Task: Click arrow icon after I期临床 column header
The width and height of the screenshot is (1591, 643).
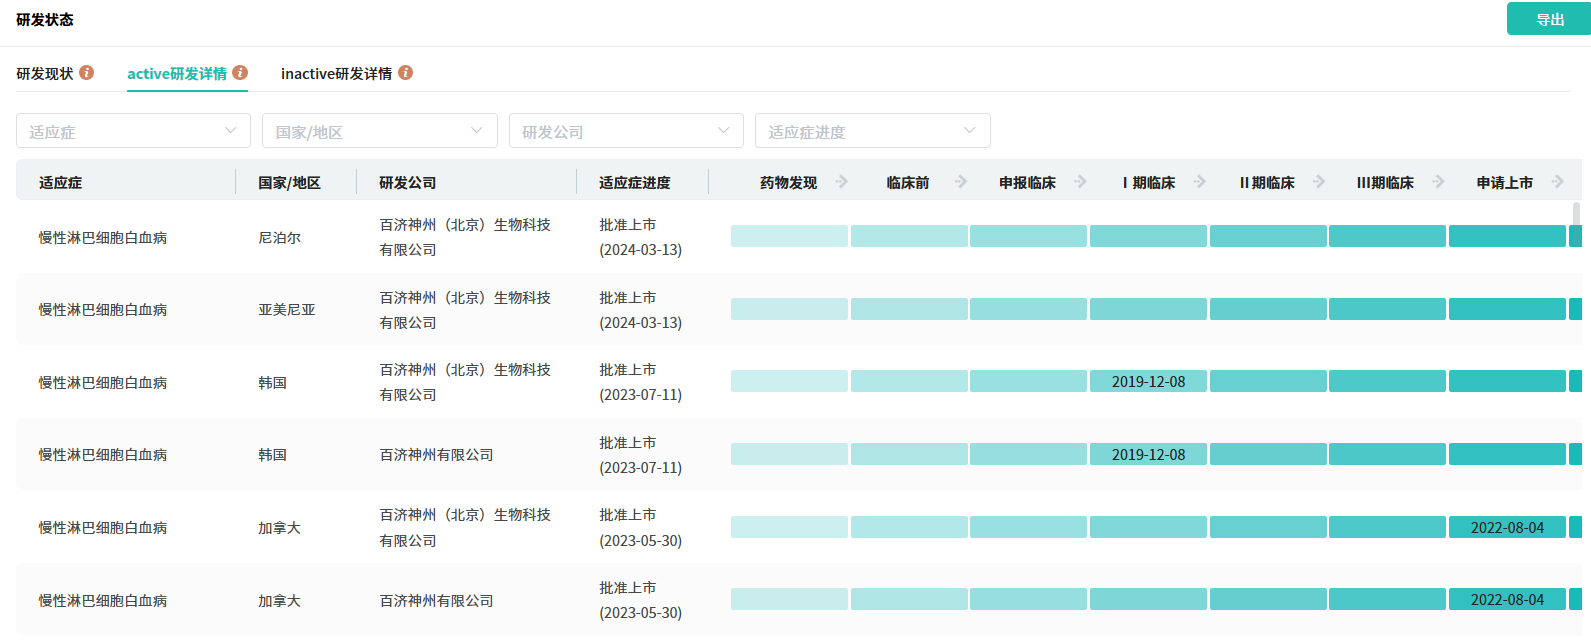Action: [1200, 182]
